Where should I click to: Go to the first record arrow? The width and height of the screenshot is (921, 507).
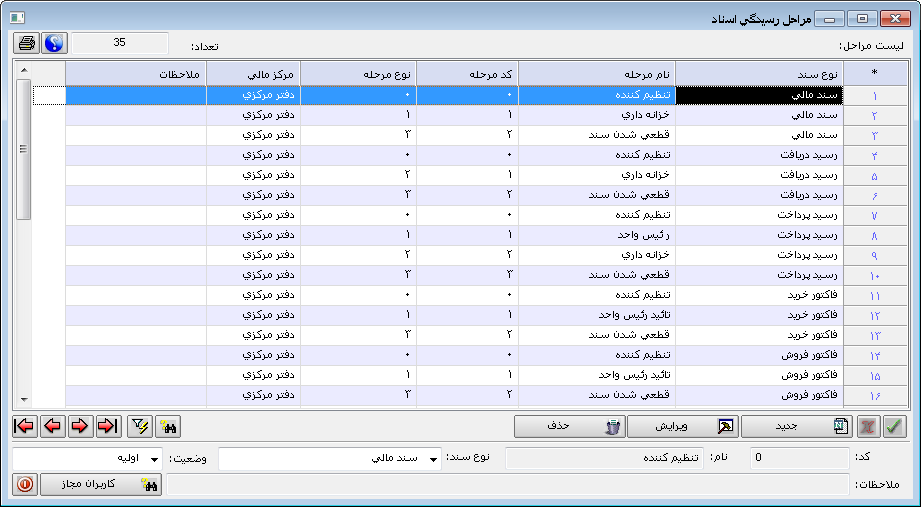click(25, 427)
